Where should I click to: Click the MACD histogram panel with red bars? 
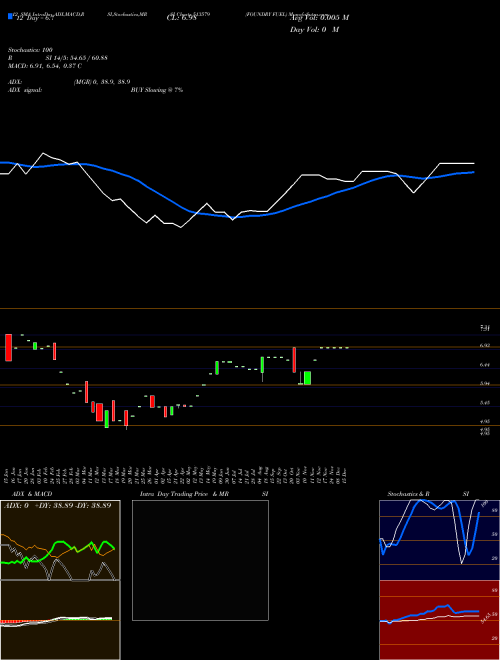[x=60, y=620]
